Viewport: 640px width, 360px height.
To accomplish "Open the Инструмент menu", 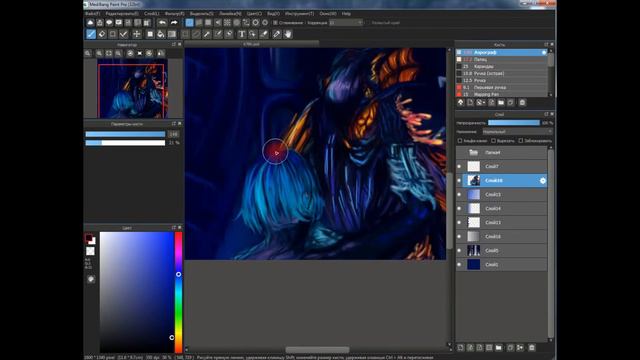I will [x=300, y=13].
